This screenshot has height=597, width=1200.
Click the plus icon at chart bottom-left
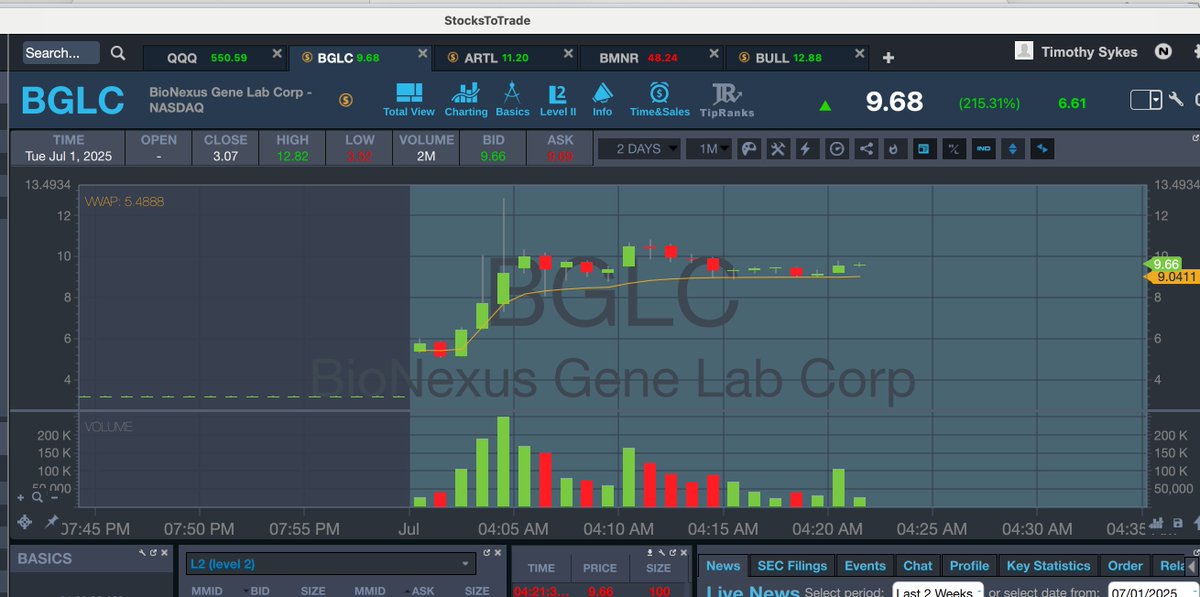tap(20, 496)
